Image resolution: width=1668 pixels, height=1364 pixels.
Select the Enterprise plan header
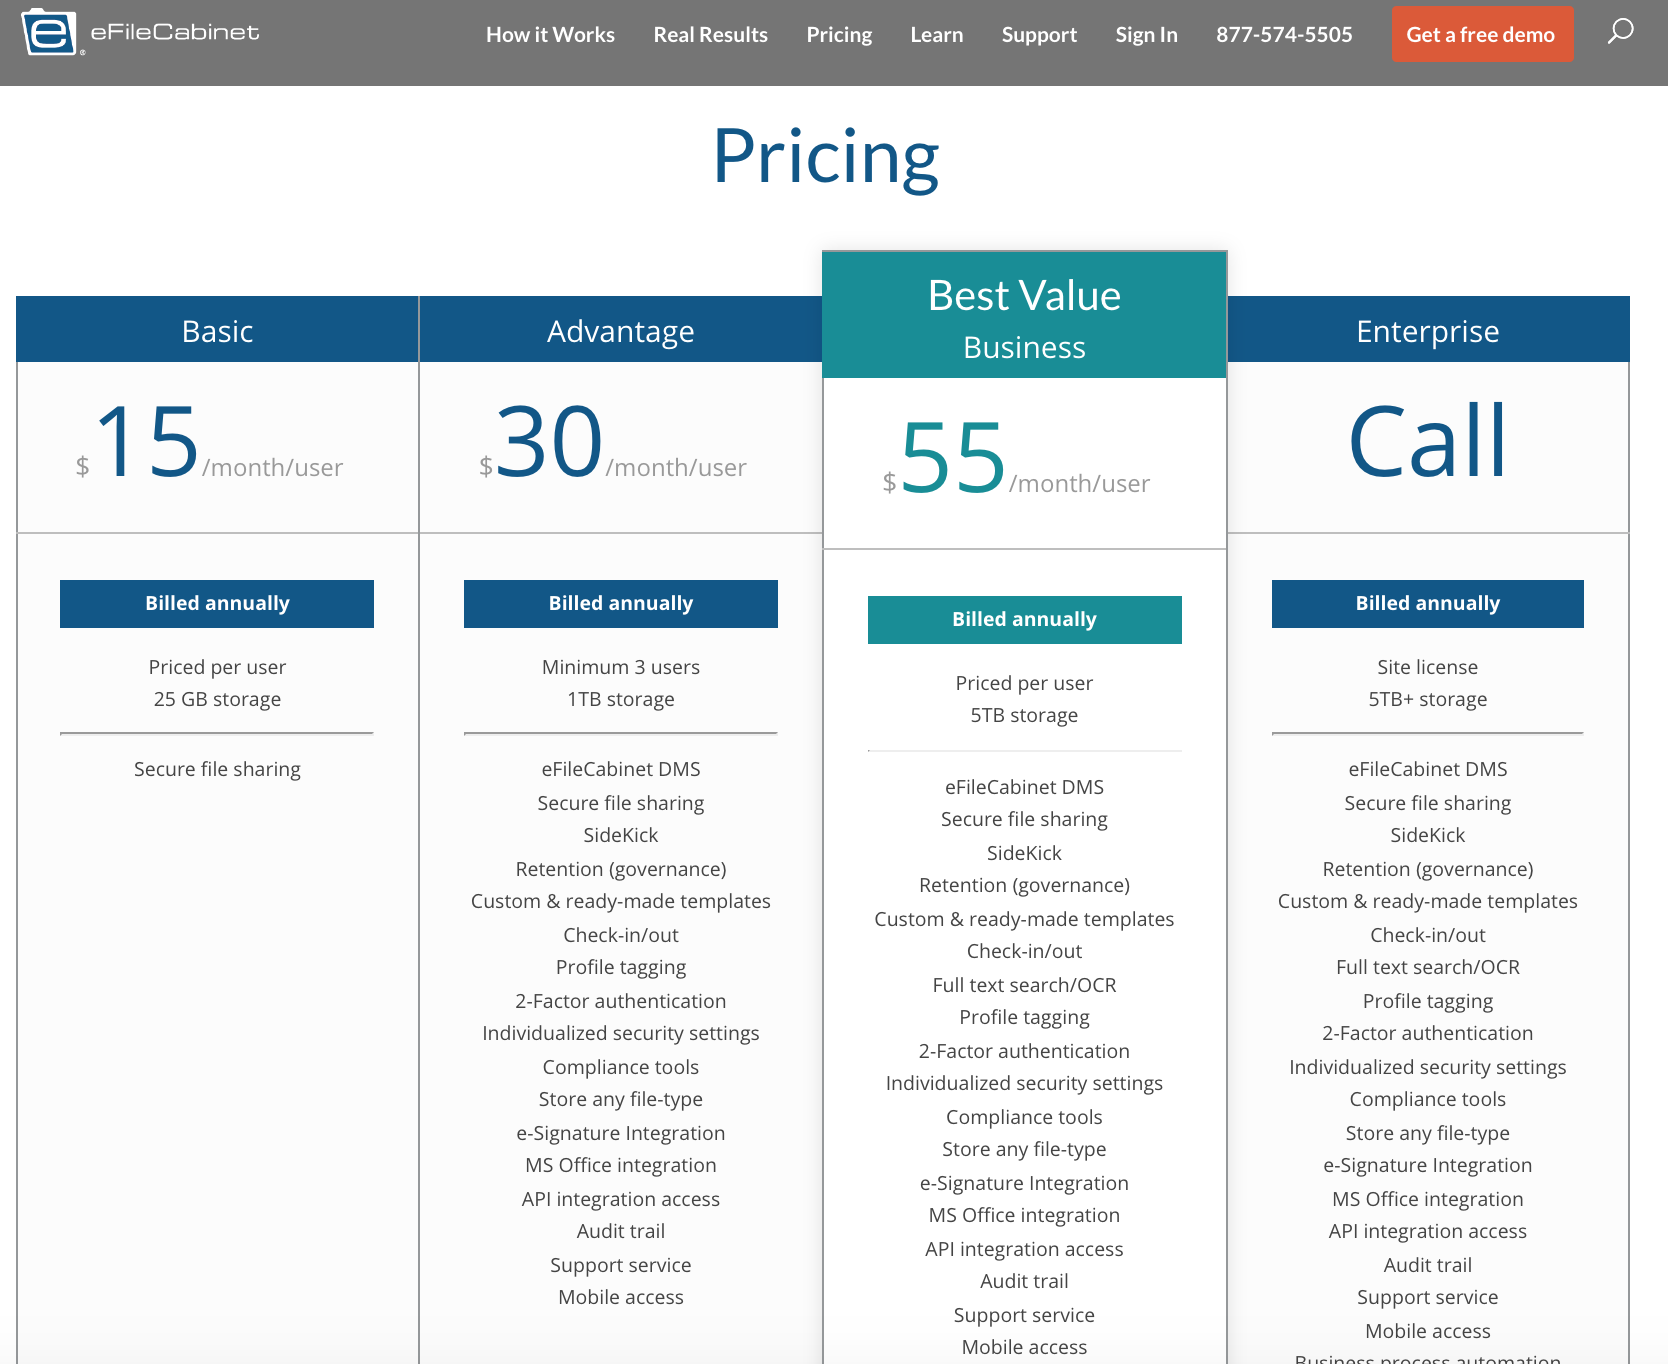1427,331
